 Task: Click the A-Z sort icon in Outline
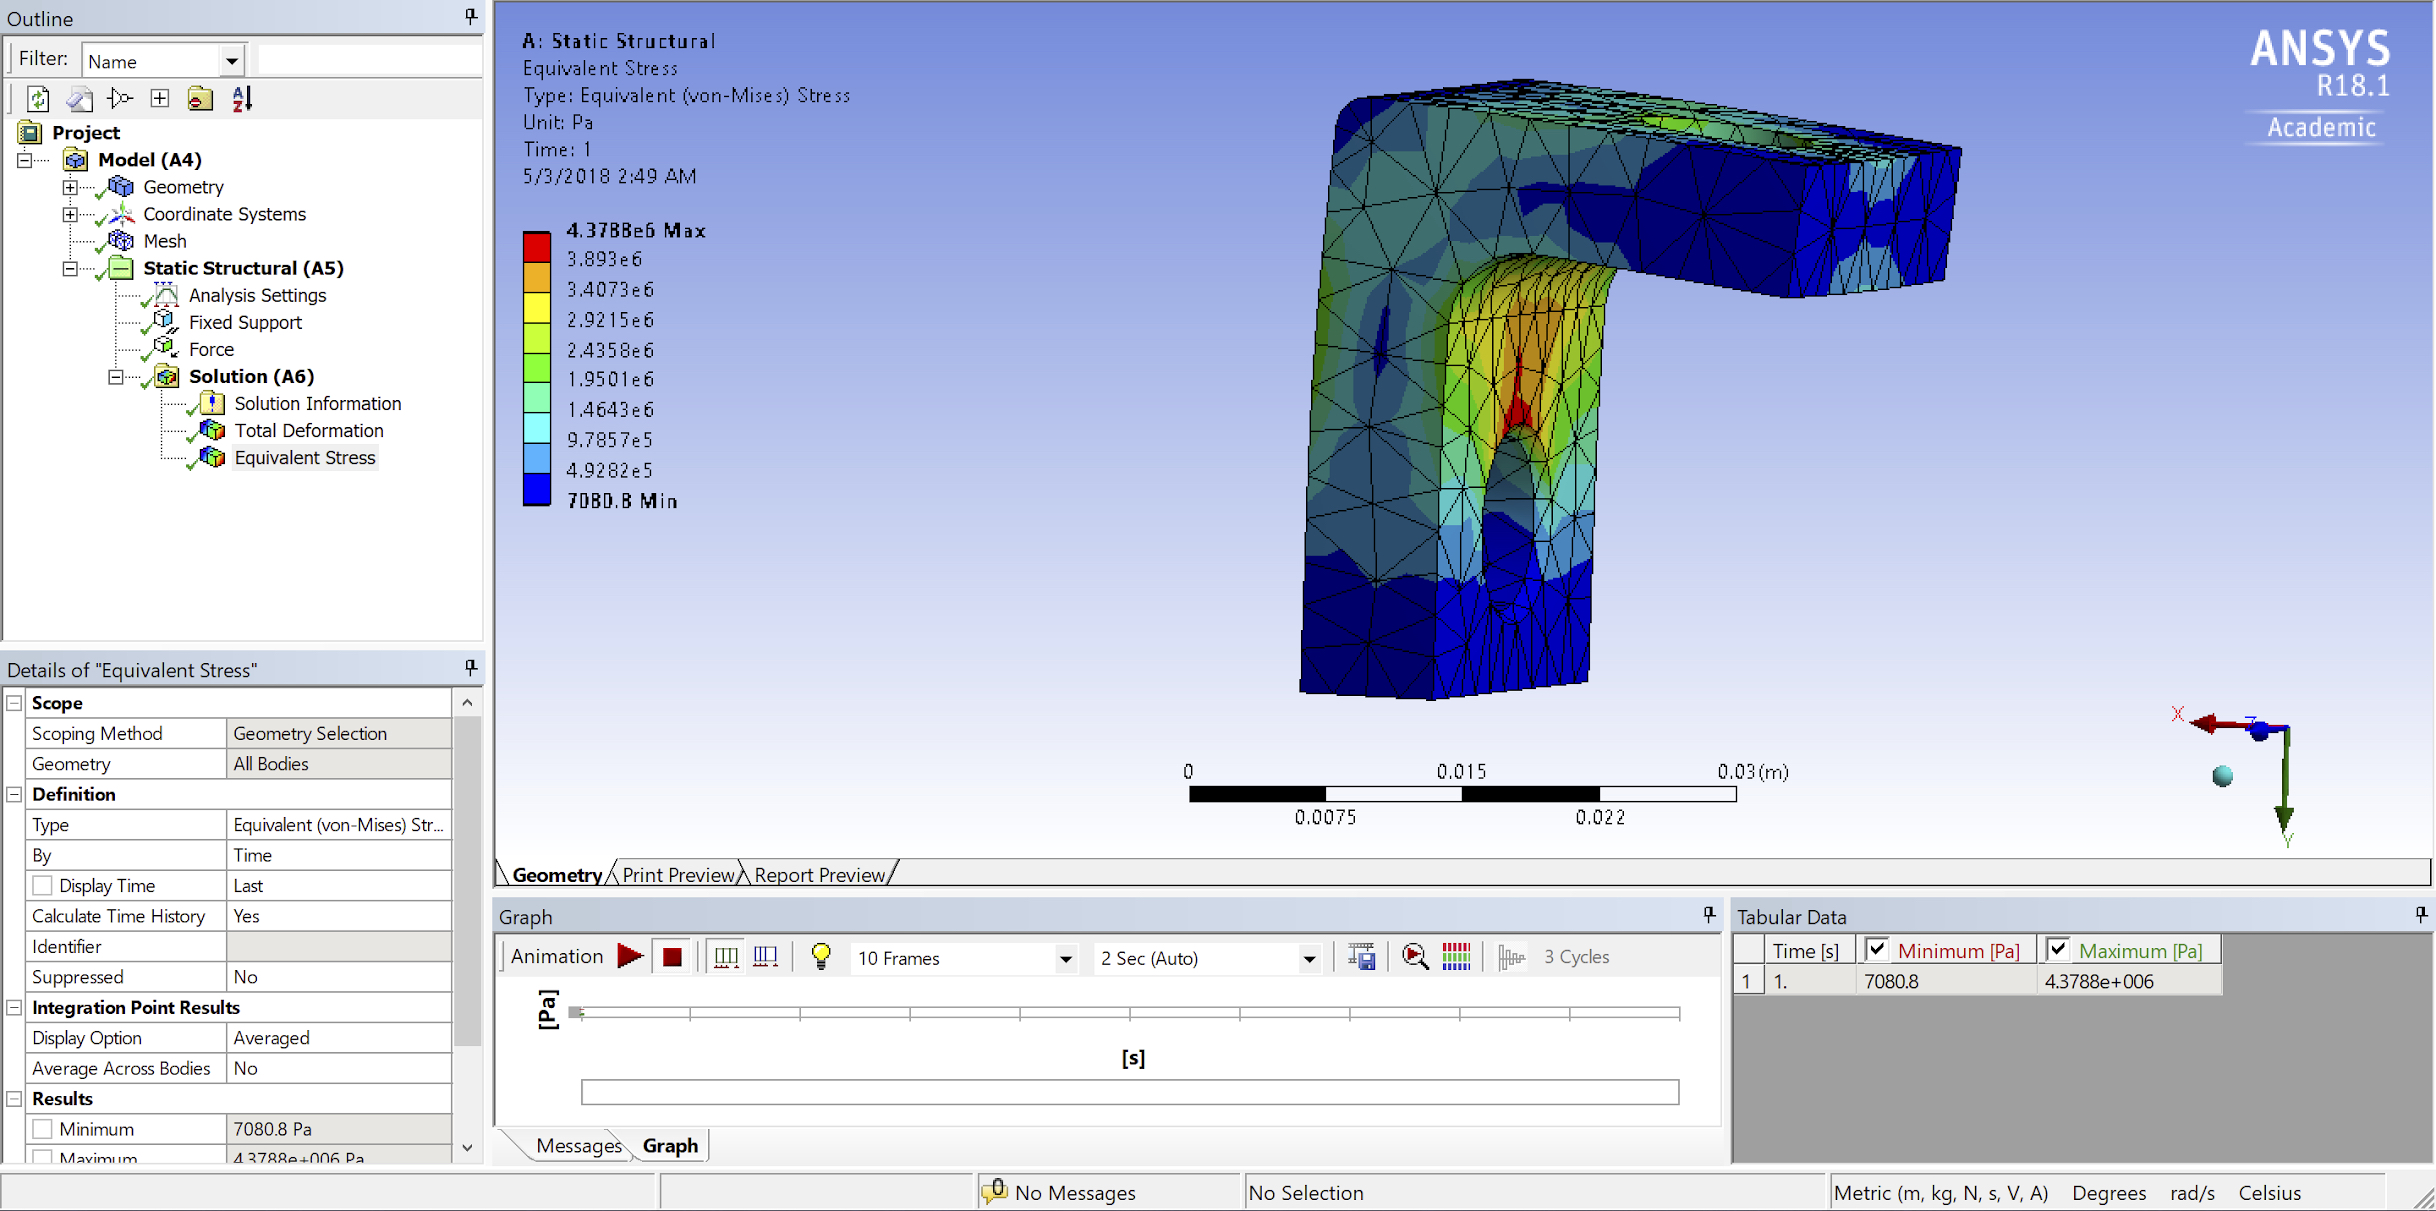(x=242, y=98)
